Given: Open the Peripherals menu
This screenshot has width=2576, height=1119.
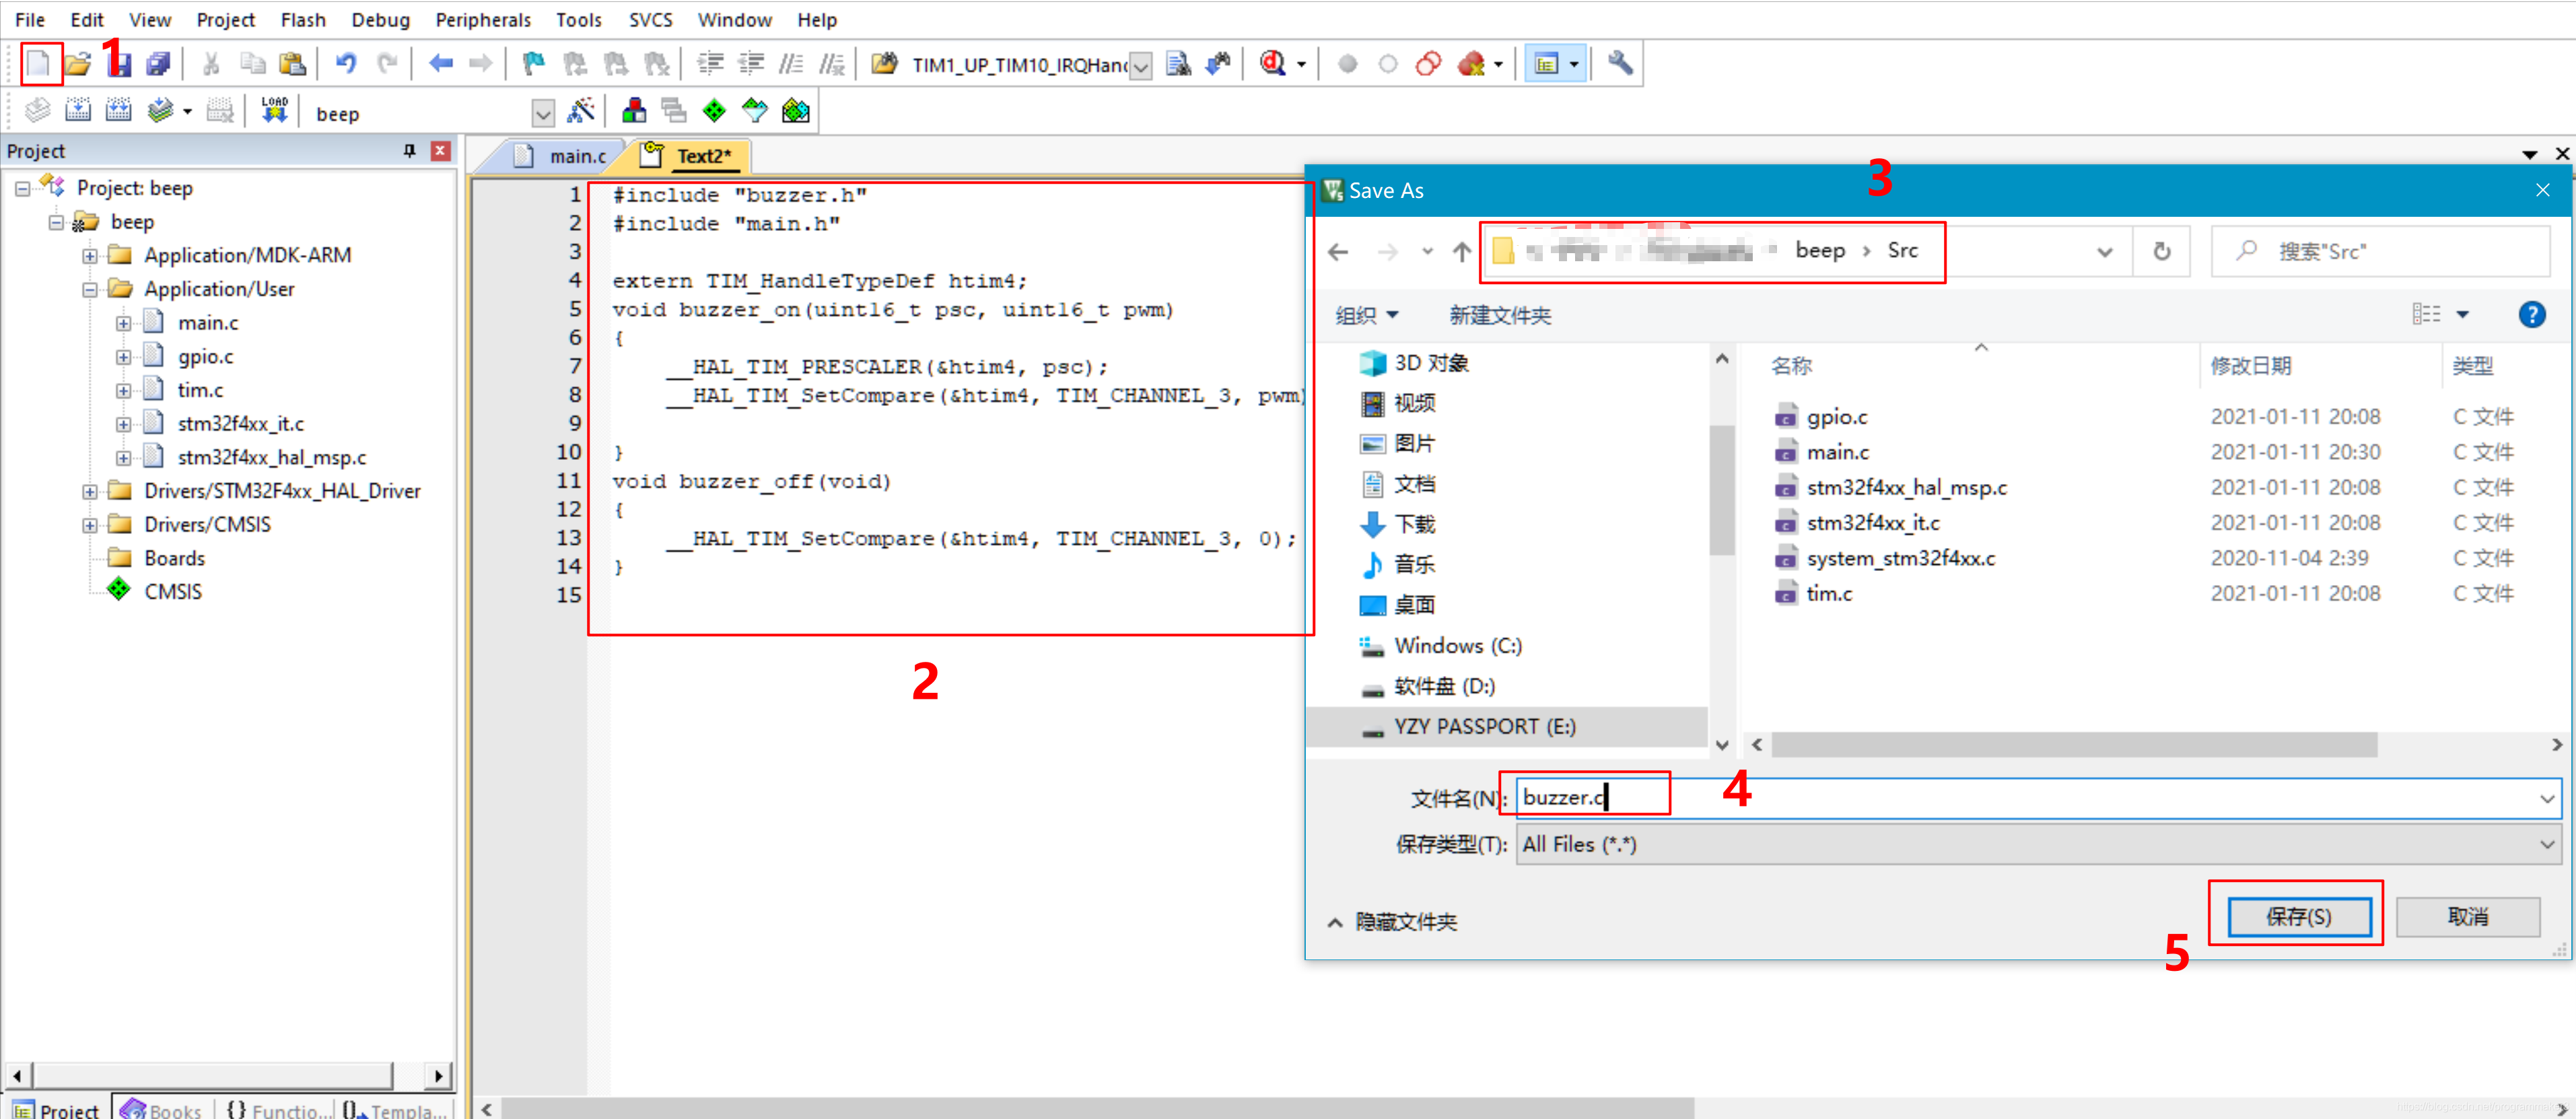Looking at the screenshot, I should (483, 19).
